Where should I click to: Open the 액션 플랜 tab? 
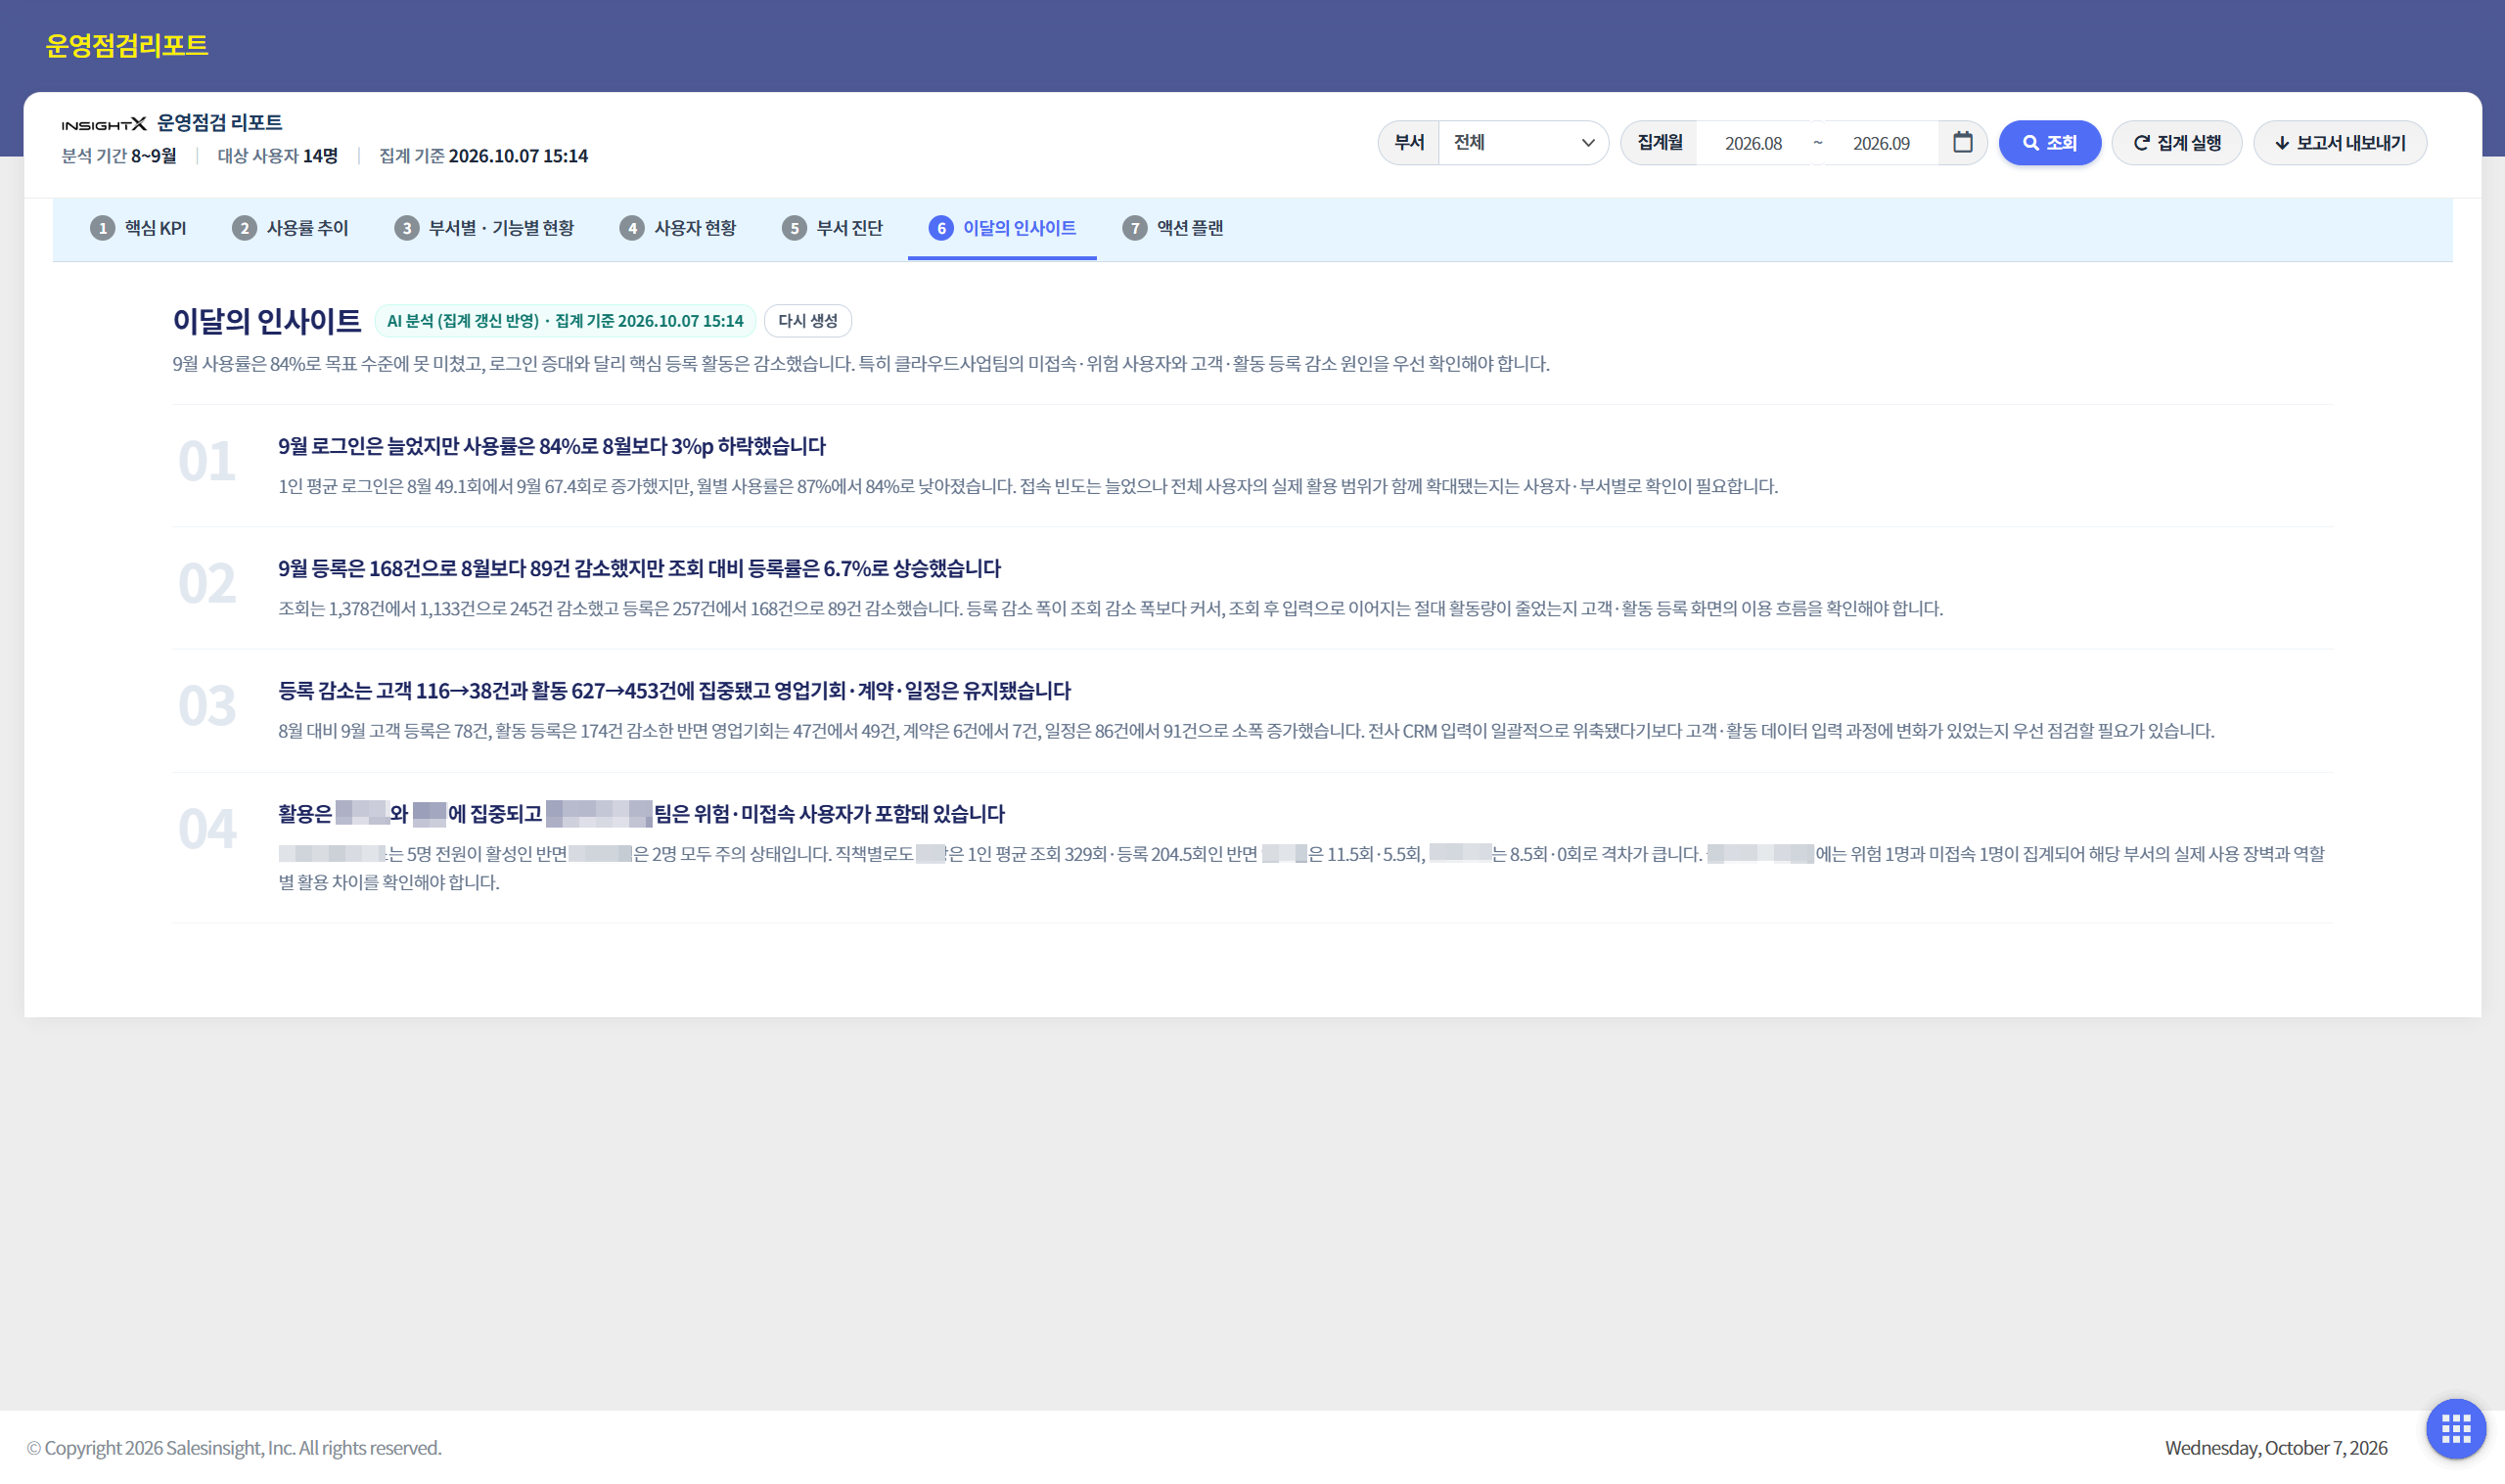point(1173,229)
